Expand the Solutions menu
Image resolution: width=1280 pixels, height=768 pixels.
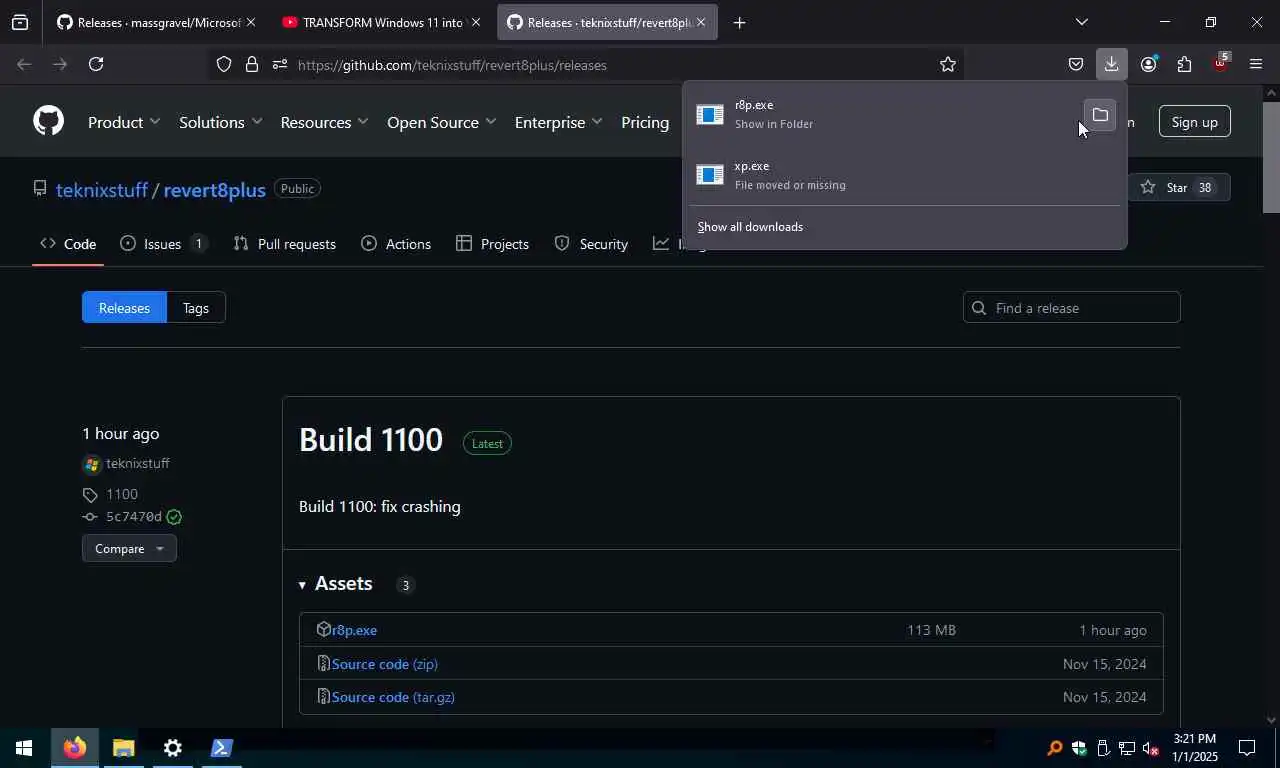220,122
